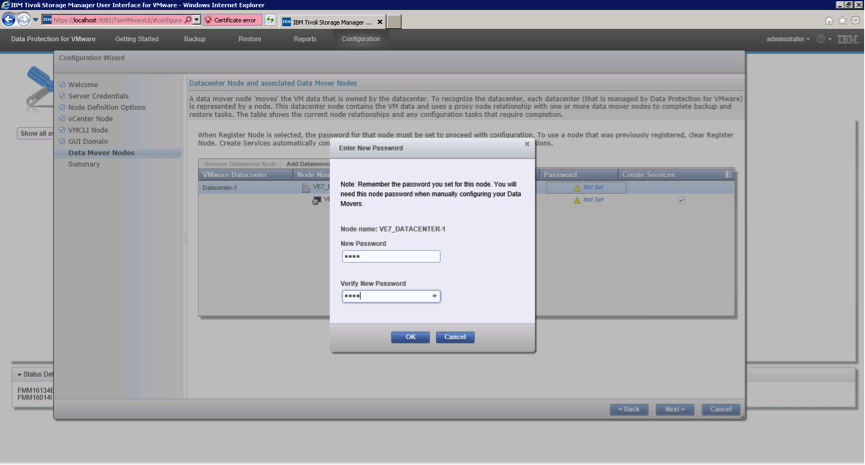Select the Node Definition Options step
The height and width of the screenshot is (465, 865).
(107, 108)
